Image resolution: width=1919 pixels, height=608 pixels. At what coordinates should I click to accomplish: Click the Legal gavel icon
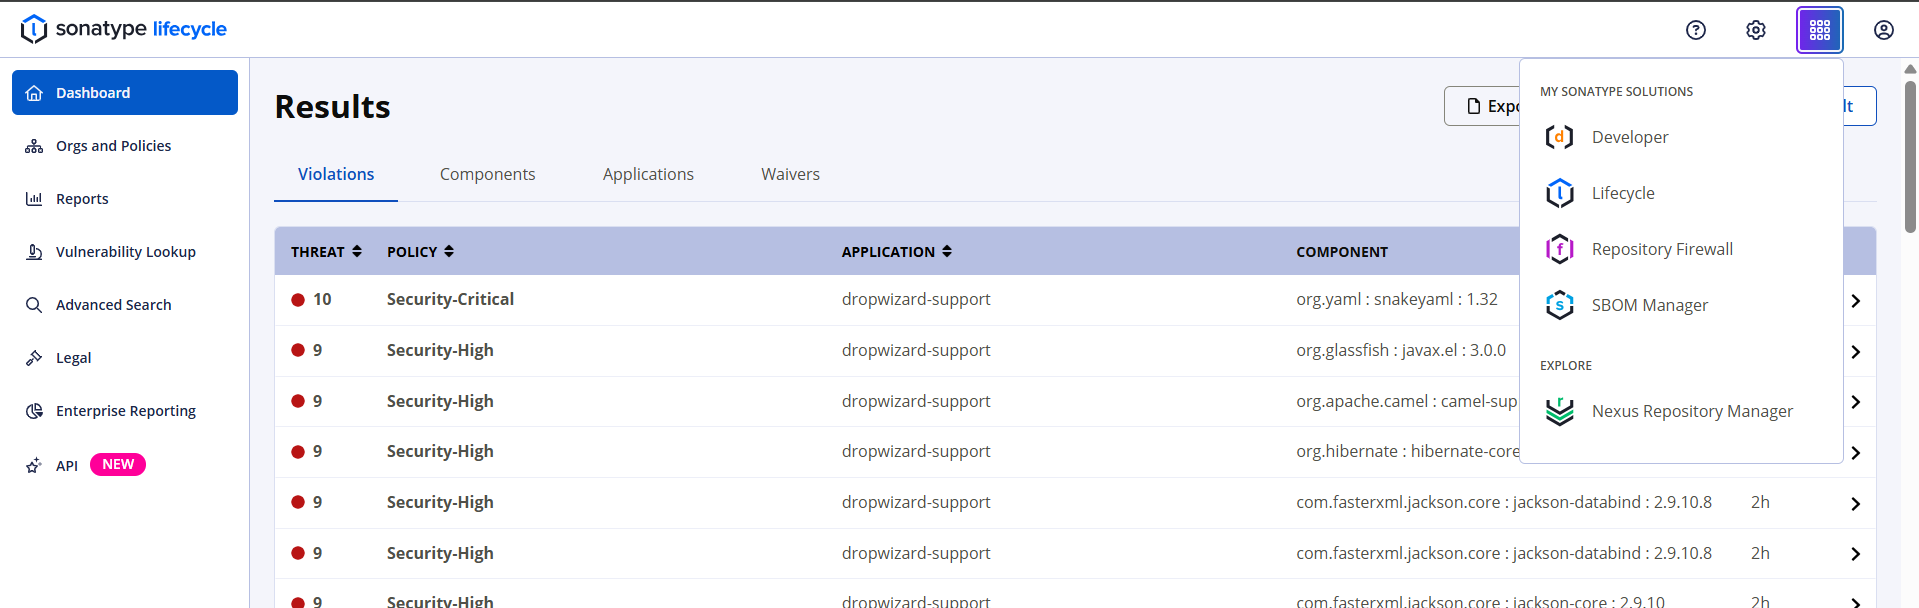[34, 358]
